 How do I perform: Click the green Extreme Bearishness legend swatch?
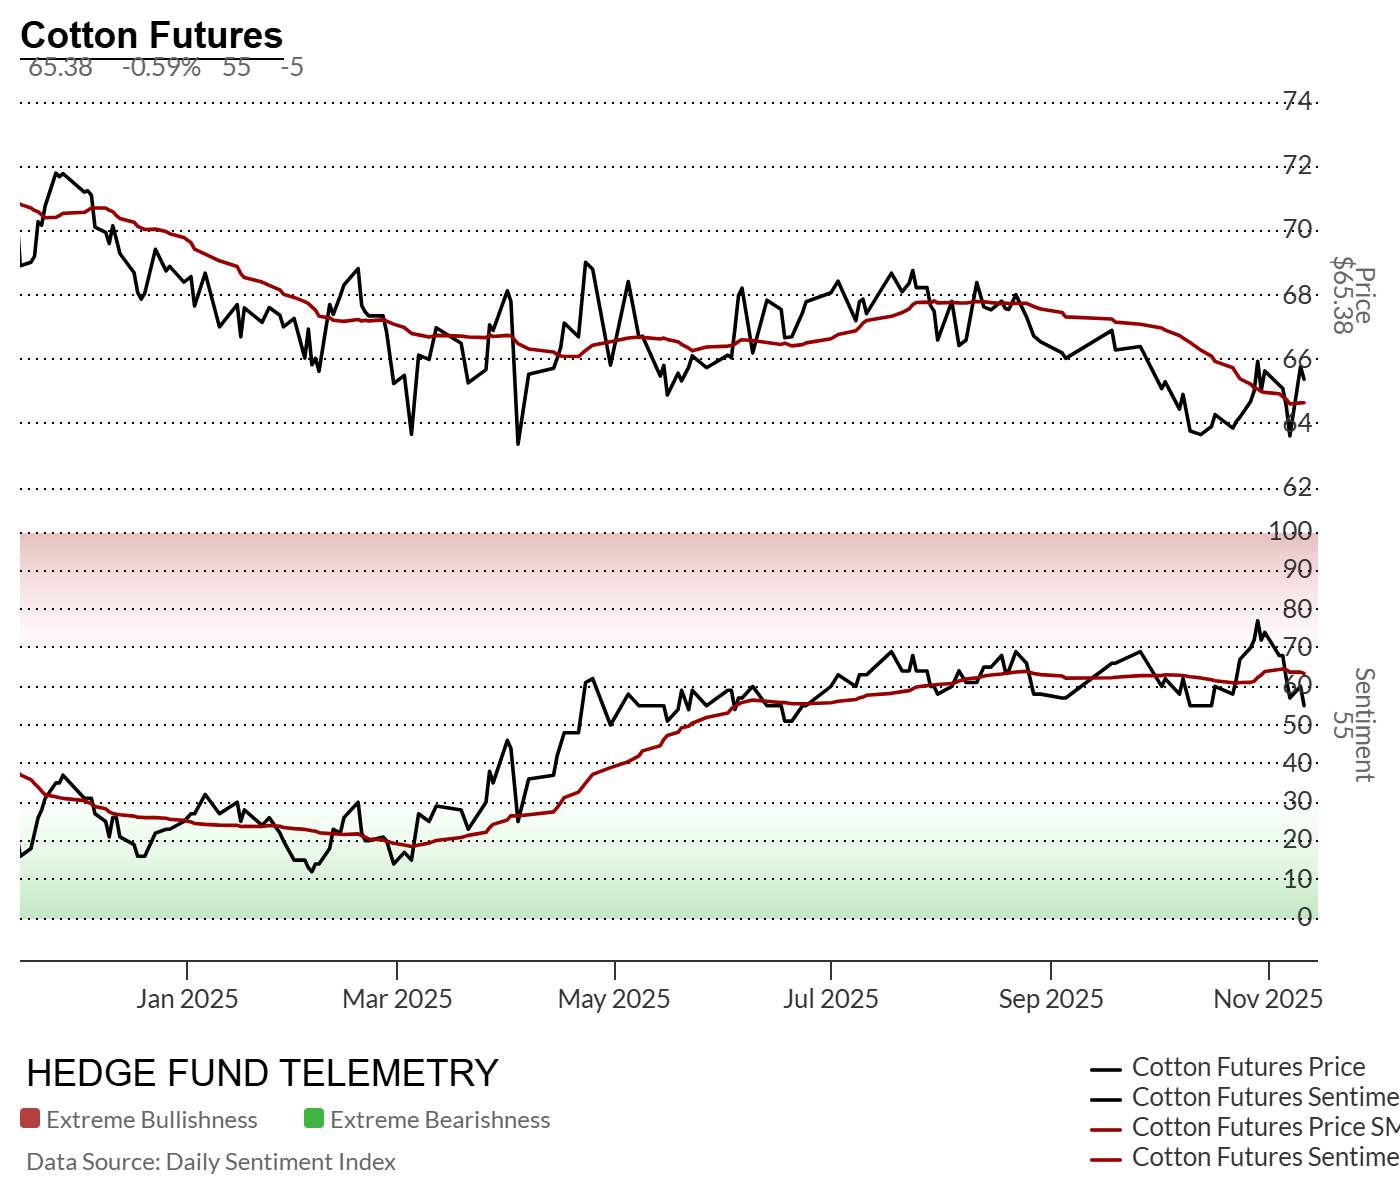(314, 1119)
